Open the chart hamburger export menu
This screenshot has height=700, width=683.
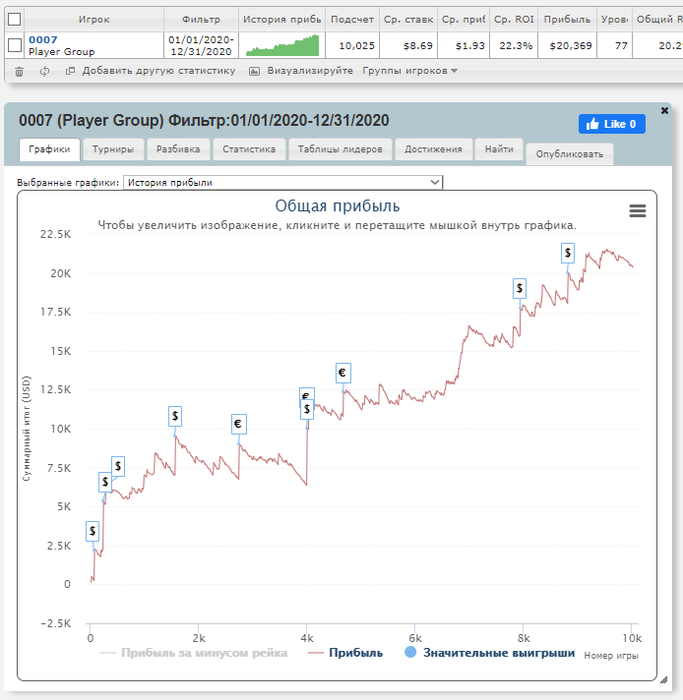(x=637, y=211)
